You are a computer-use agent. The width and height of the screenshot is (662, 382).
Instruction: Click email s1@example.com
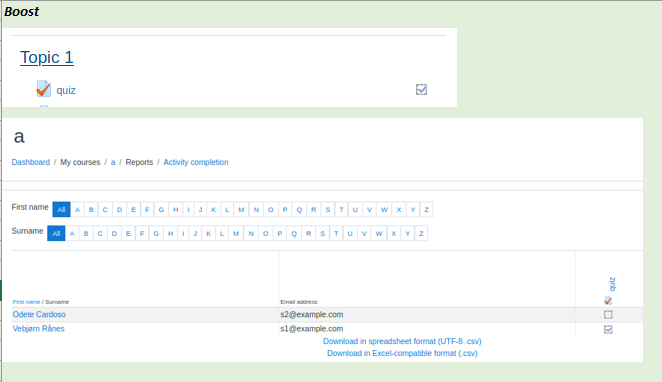point(312,329)
